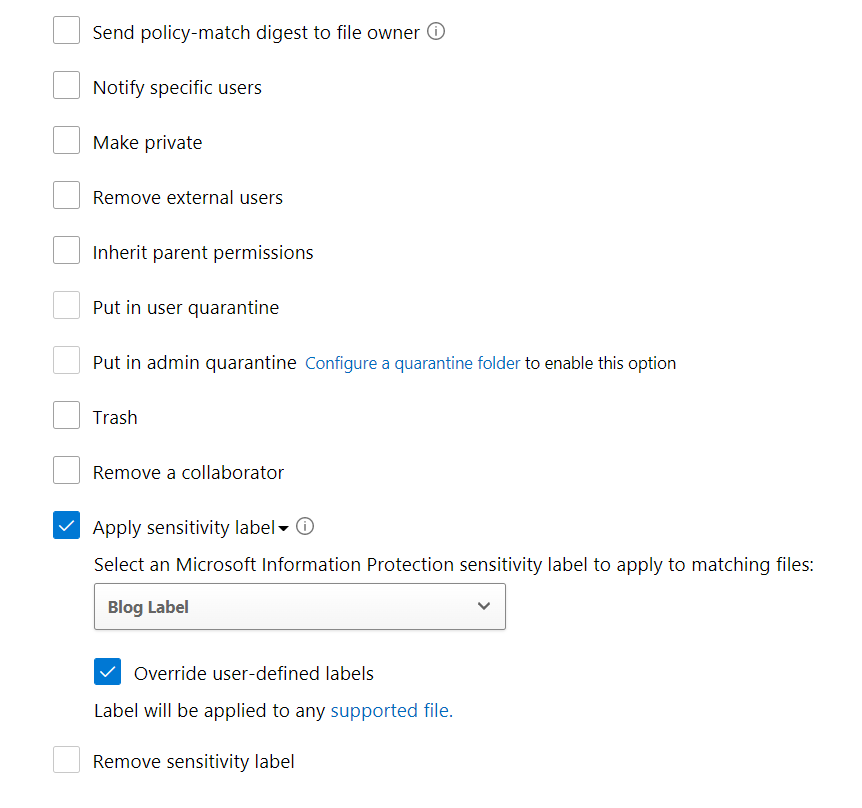Tick the Remove sensitivity label checkbox
This screenshot has width=862, height=808.
point(66,761)
